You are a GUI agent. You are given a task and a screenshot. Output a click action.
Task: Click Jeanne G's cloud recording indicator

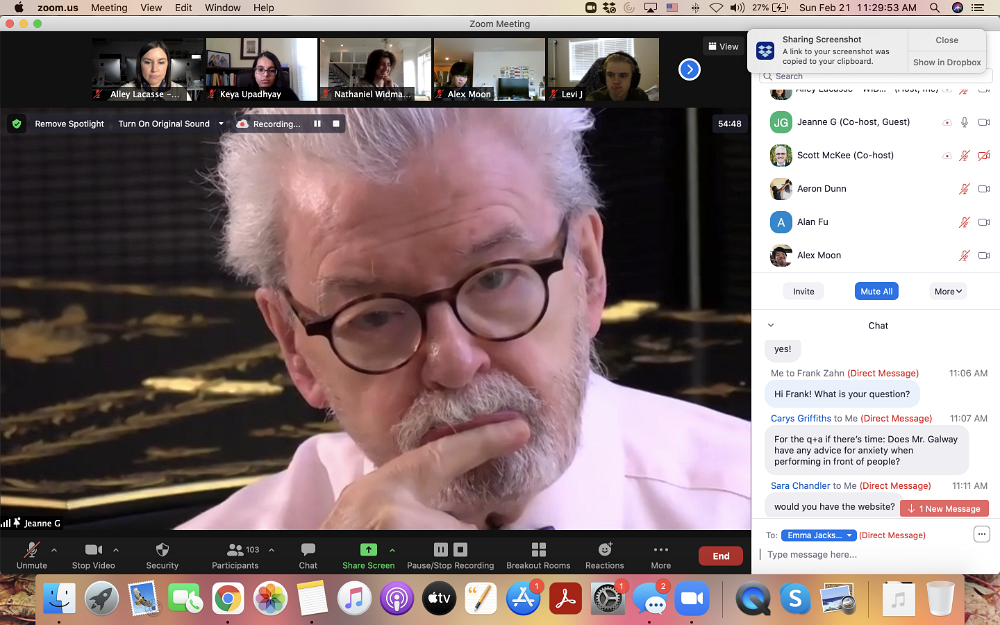coord(947,122)
